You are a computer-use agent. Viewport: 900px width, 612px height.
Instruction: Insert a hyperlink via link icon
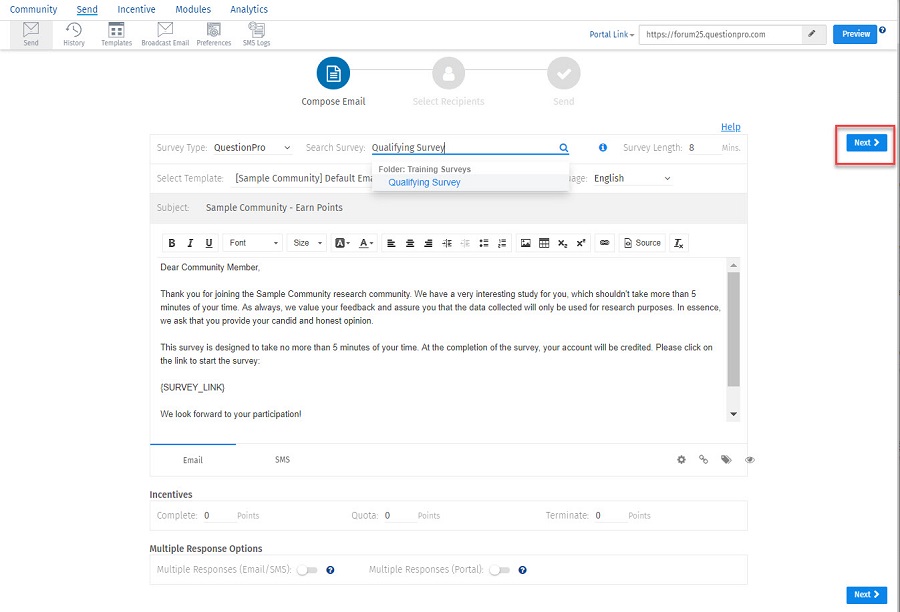tap(604, 243)
